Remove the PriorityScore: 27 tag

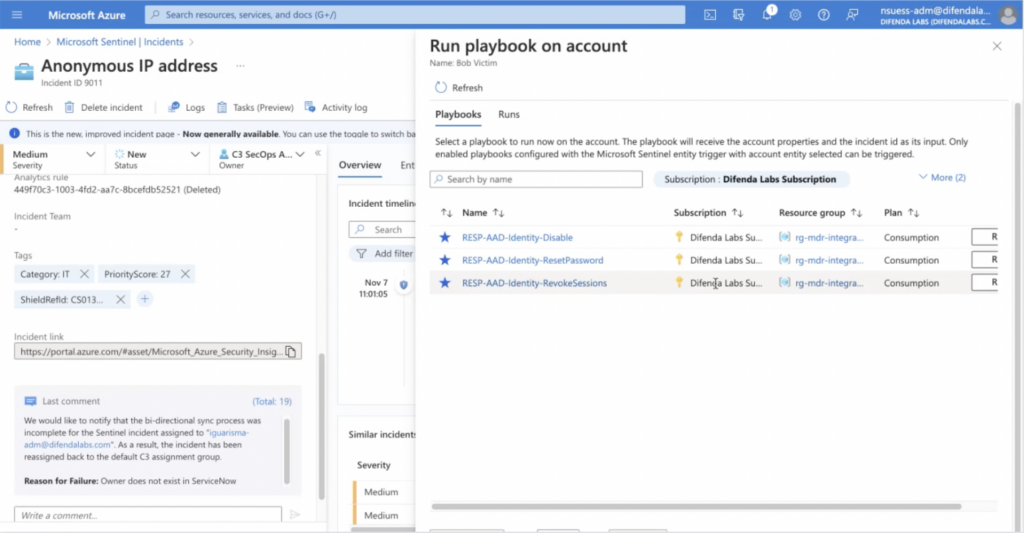point(185,274)
